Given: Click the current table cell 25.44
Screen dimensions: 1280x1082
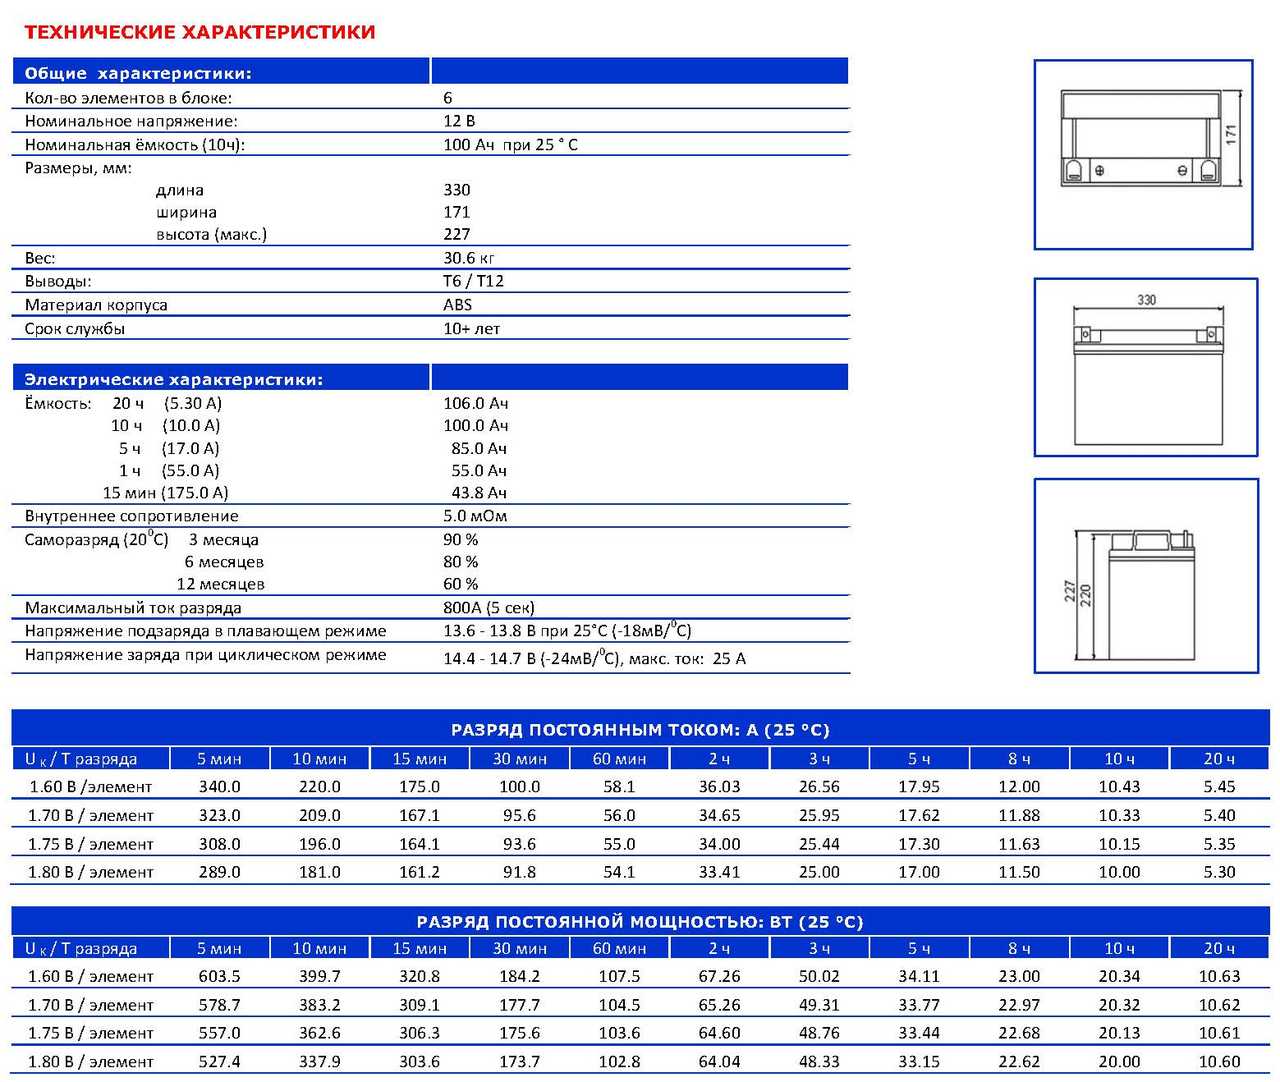Looking at the screenshot, I should (x=820, y=844).
